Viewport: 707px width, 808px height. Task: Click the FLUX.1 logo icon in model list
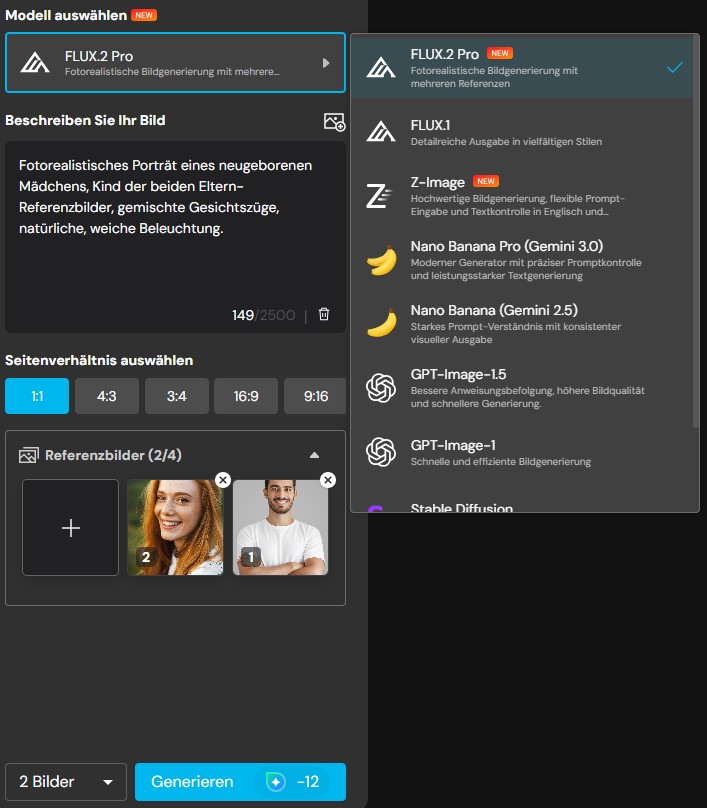pos(381,132)
